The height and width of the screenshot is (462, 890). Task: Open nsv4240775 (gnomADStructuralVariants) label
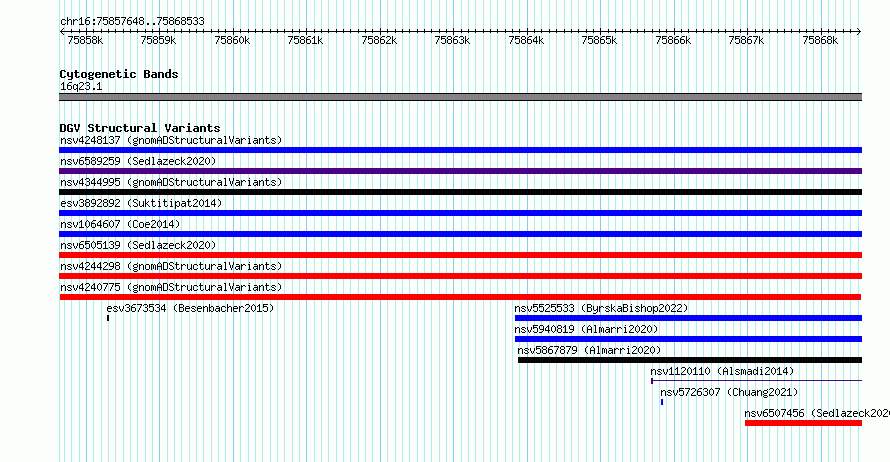(171, 287)
